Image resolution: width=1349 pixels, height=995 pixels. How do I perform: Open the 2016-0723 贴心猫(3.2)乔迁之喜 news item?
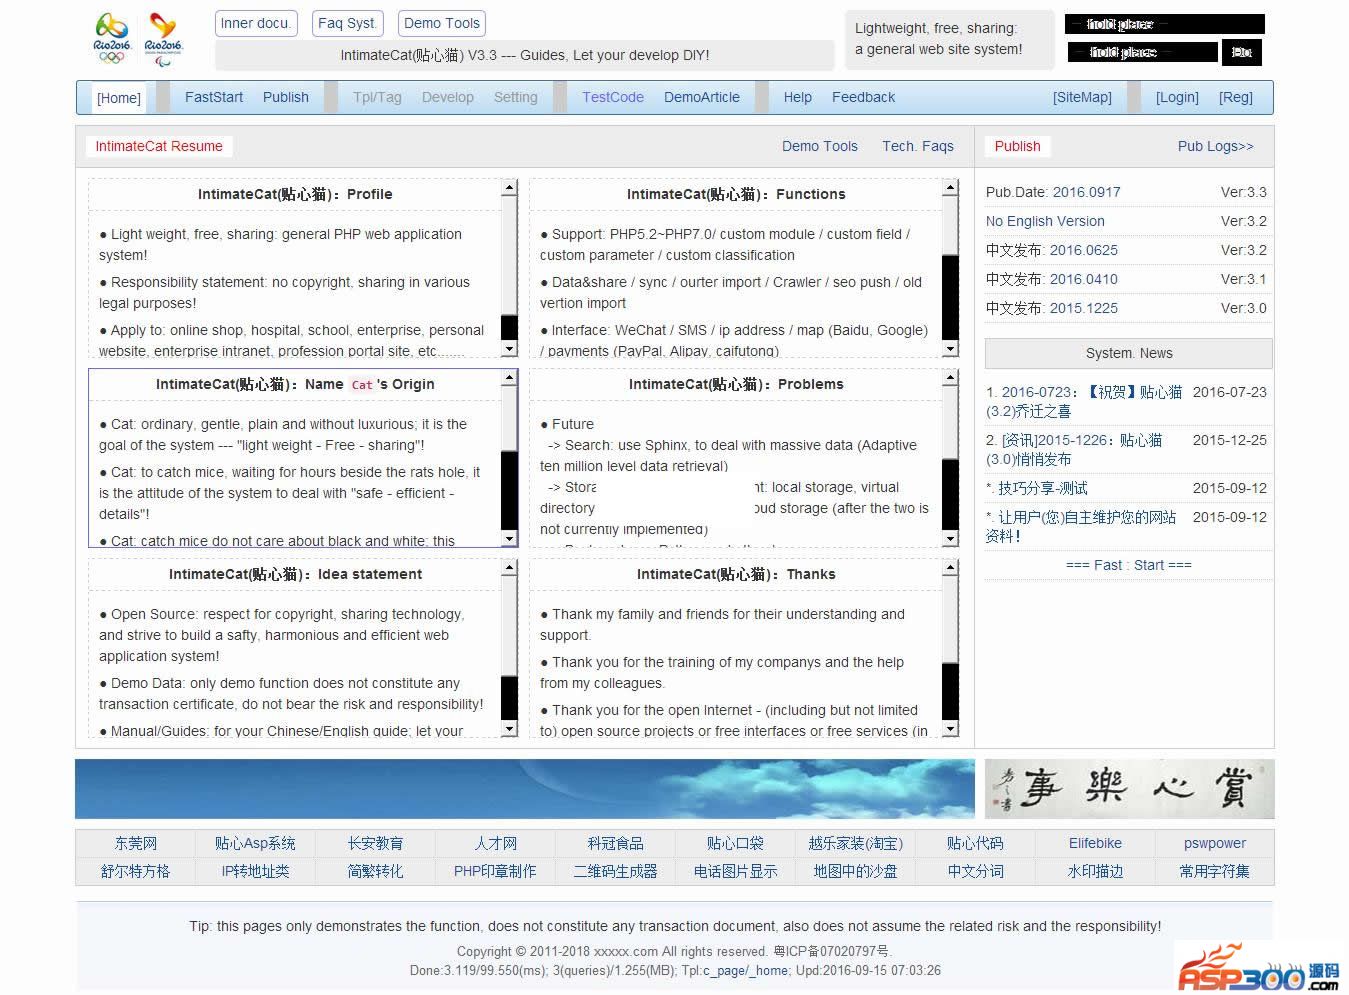pyautogui.click(x=1084, y=401)
